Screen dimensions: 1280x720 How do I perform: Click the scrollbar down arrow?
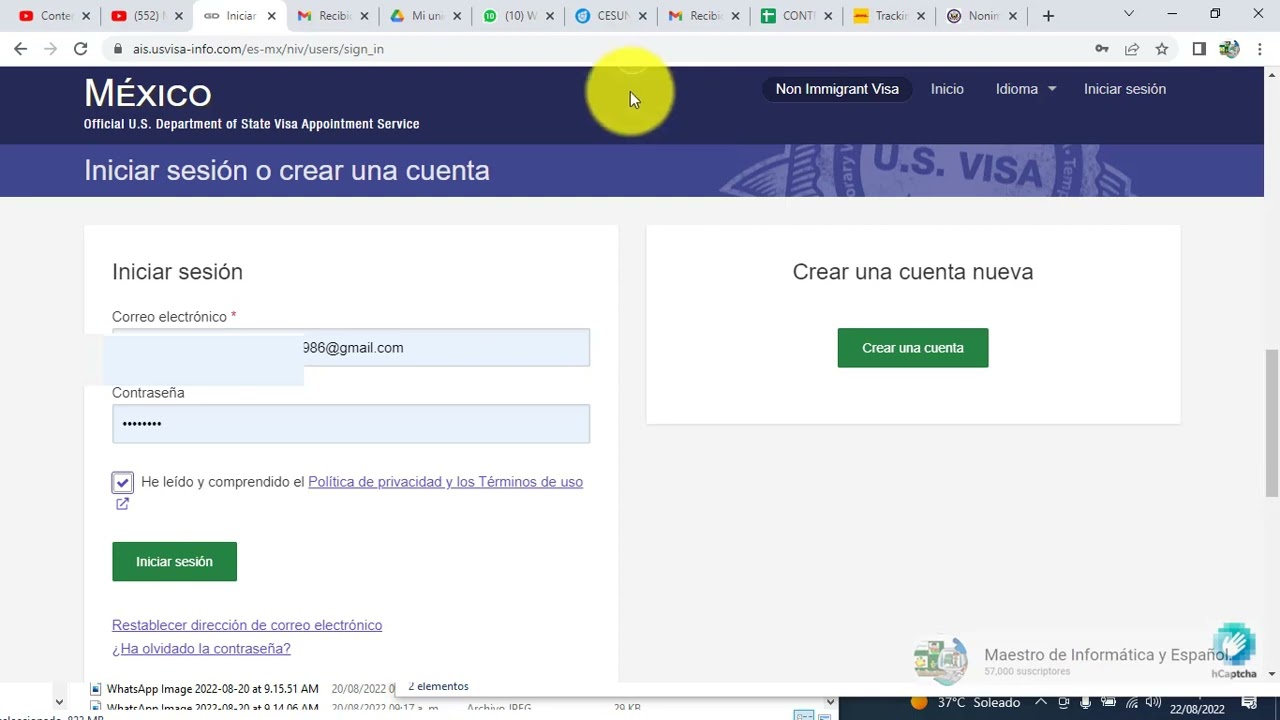[x=1272, y=674]
